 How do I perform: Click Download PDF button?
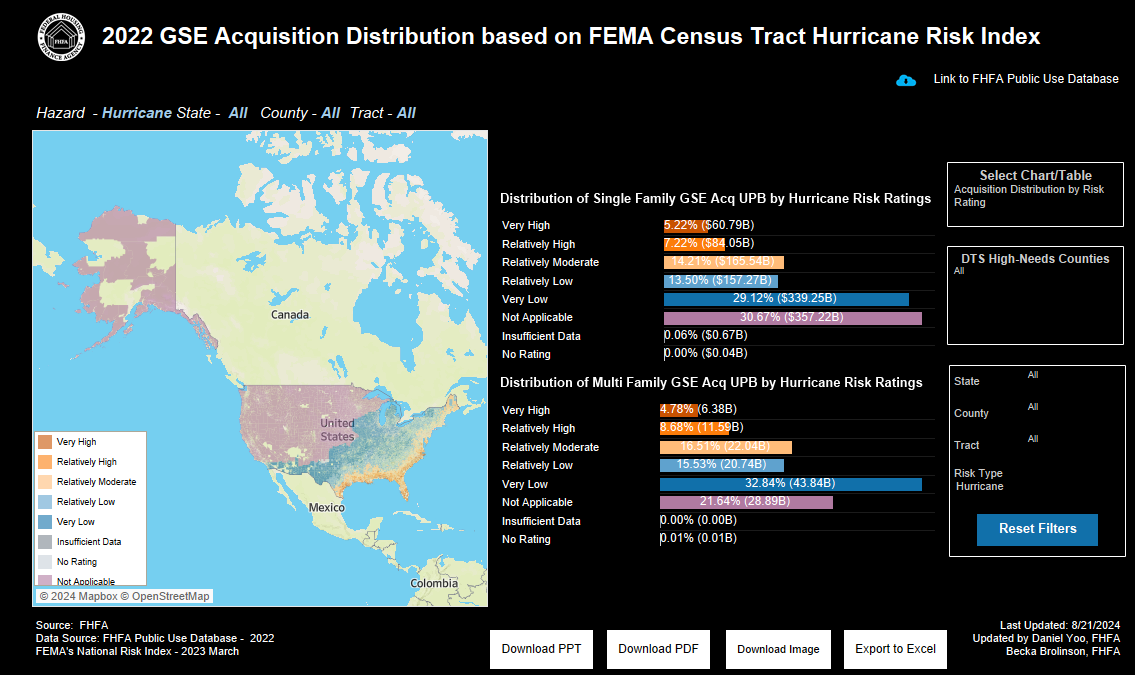[x=658, y=649]
